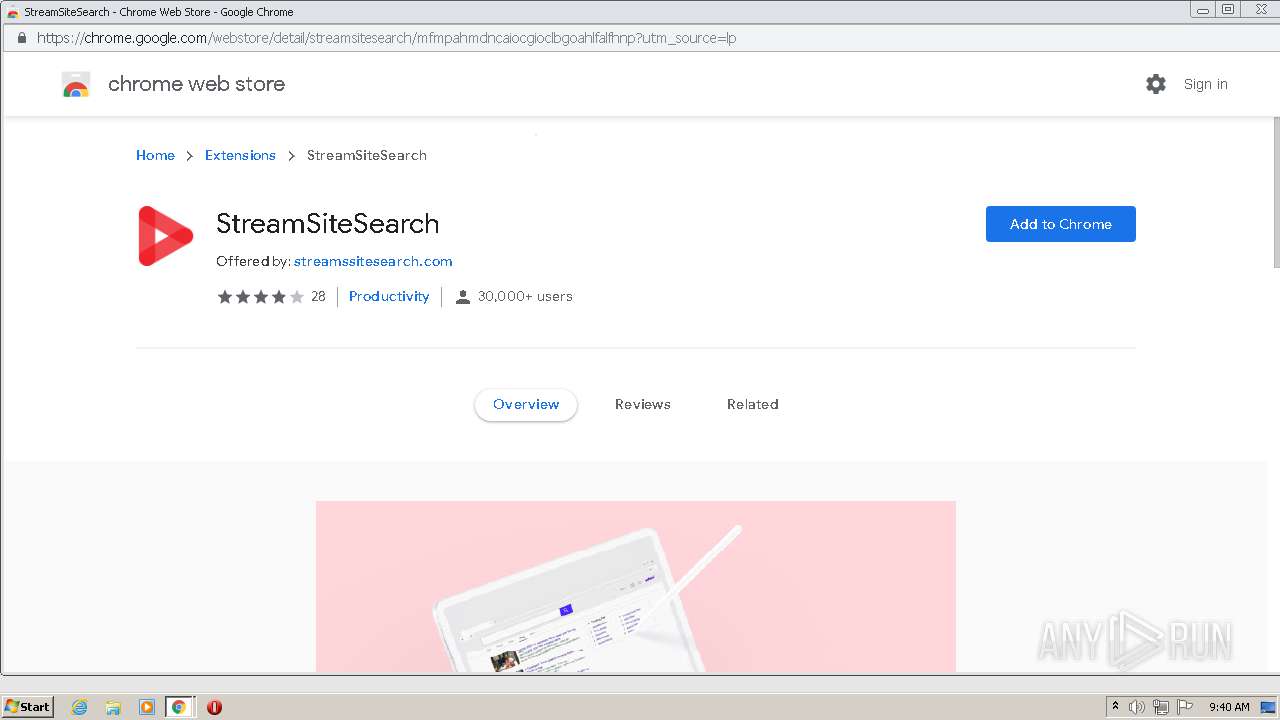Click the StreamSiteSearch red play logo
Image resolution: width=1280 pixels, height=720 pixels.
pyautogui.click(x=165, y=236)
